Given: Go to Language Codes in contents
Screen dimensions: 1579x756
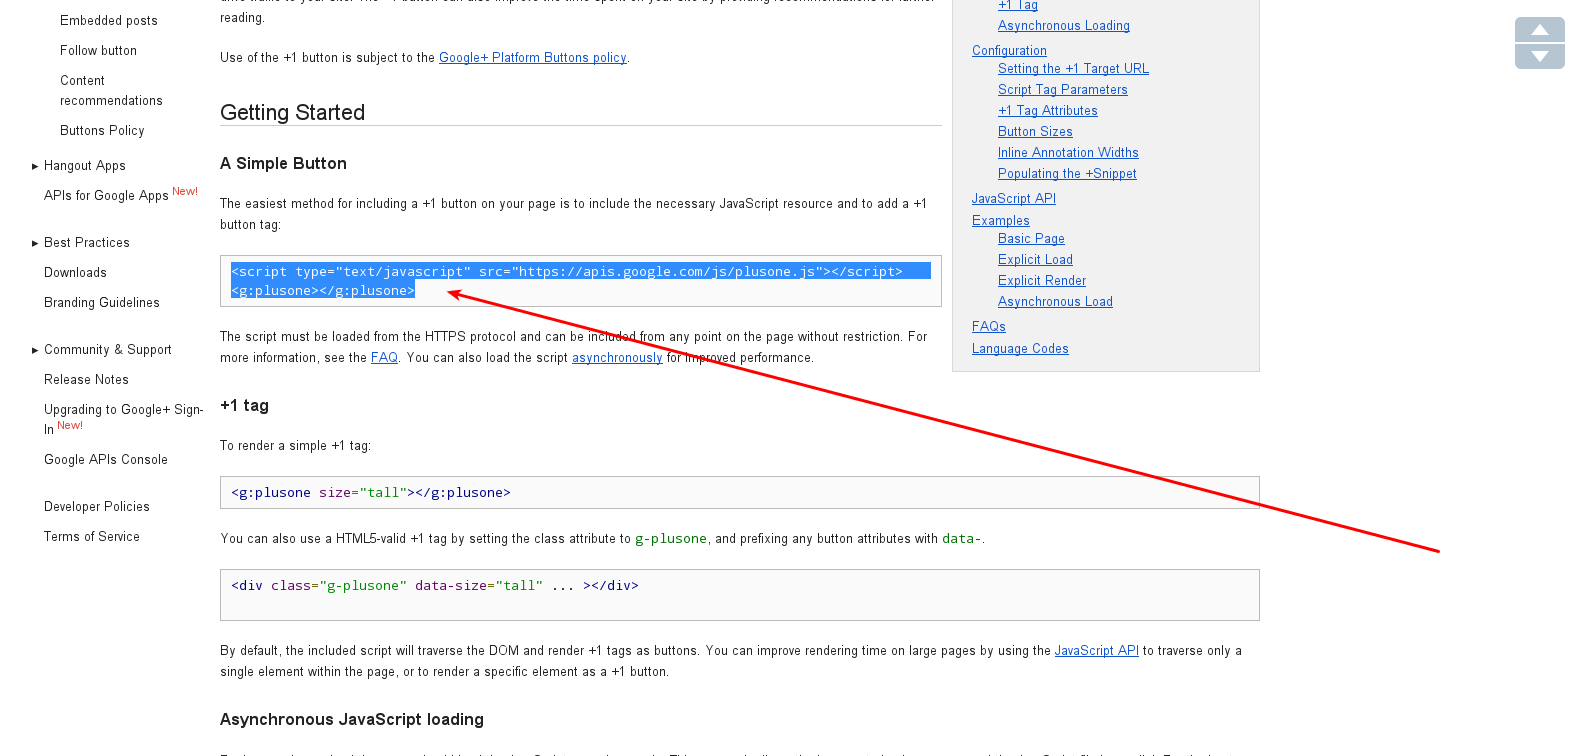Looking at the screenshot, I should pos(1020,349).
